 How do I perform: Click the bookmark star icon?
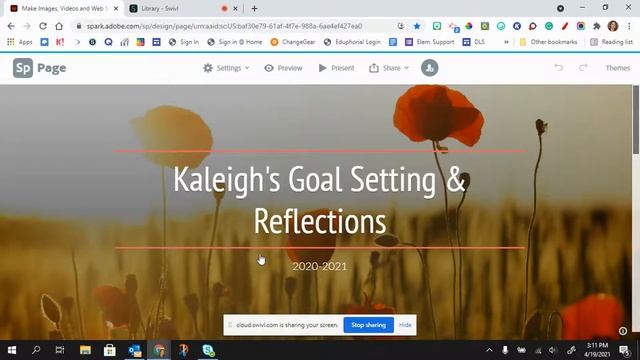tap(417, 26)
